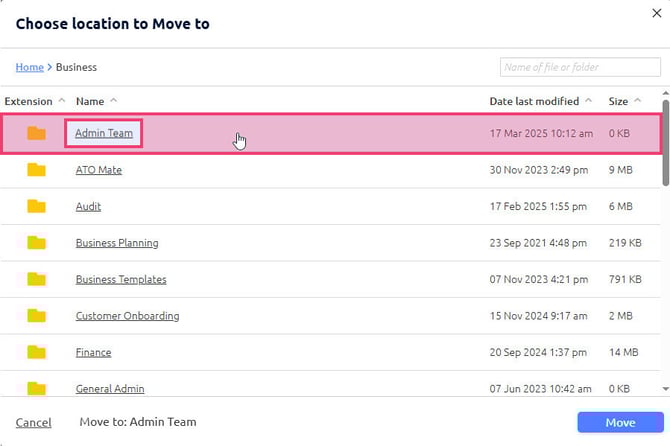Click date 07 Nov 2023 4:21 pm

coord(539,279)
